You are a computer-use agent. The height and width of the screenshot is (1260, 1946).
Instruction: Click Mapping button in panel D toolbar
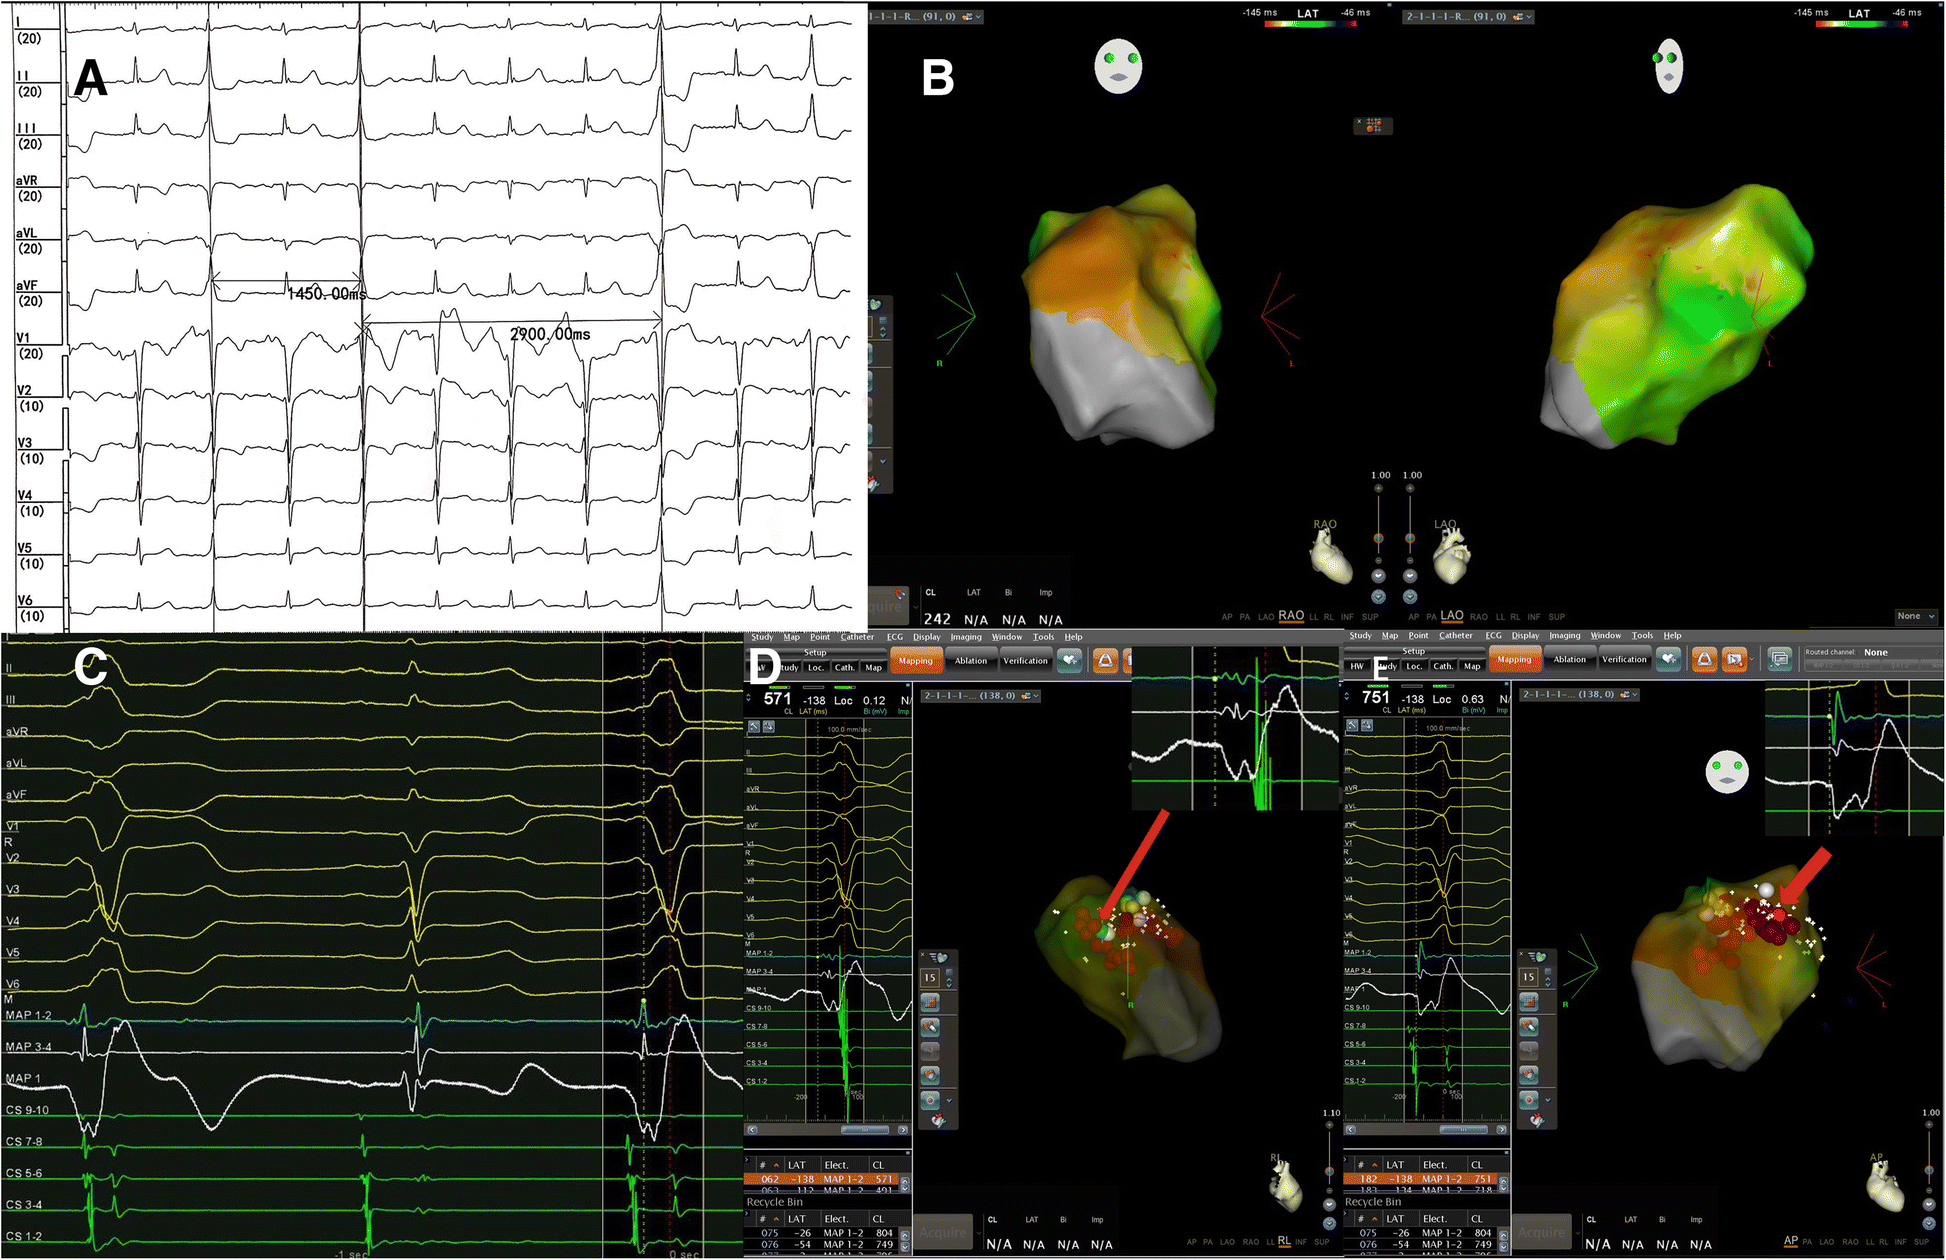[915, 660]
